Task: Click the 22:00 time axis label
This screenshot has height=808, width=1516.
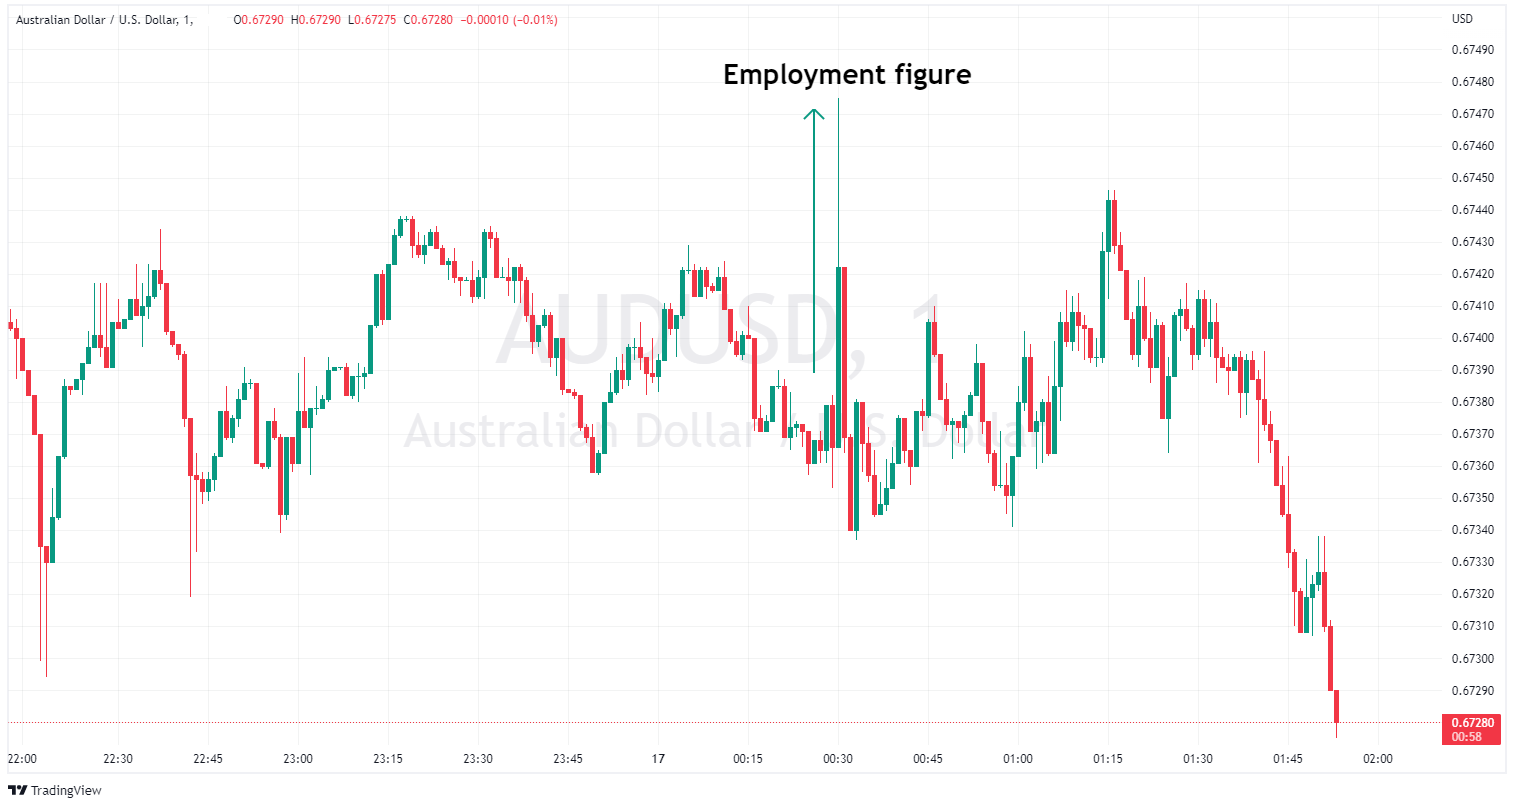Action: pos(22,759)
